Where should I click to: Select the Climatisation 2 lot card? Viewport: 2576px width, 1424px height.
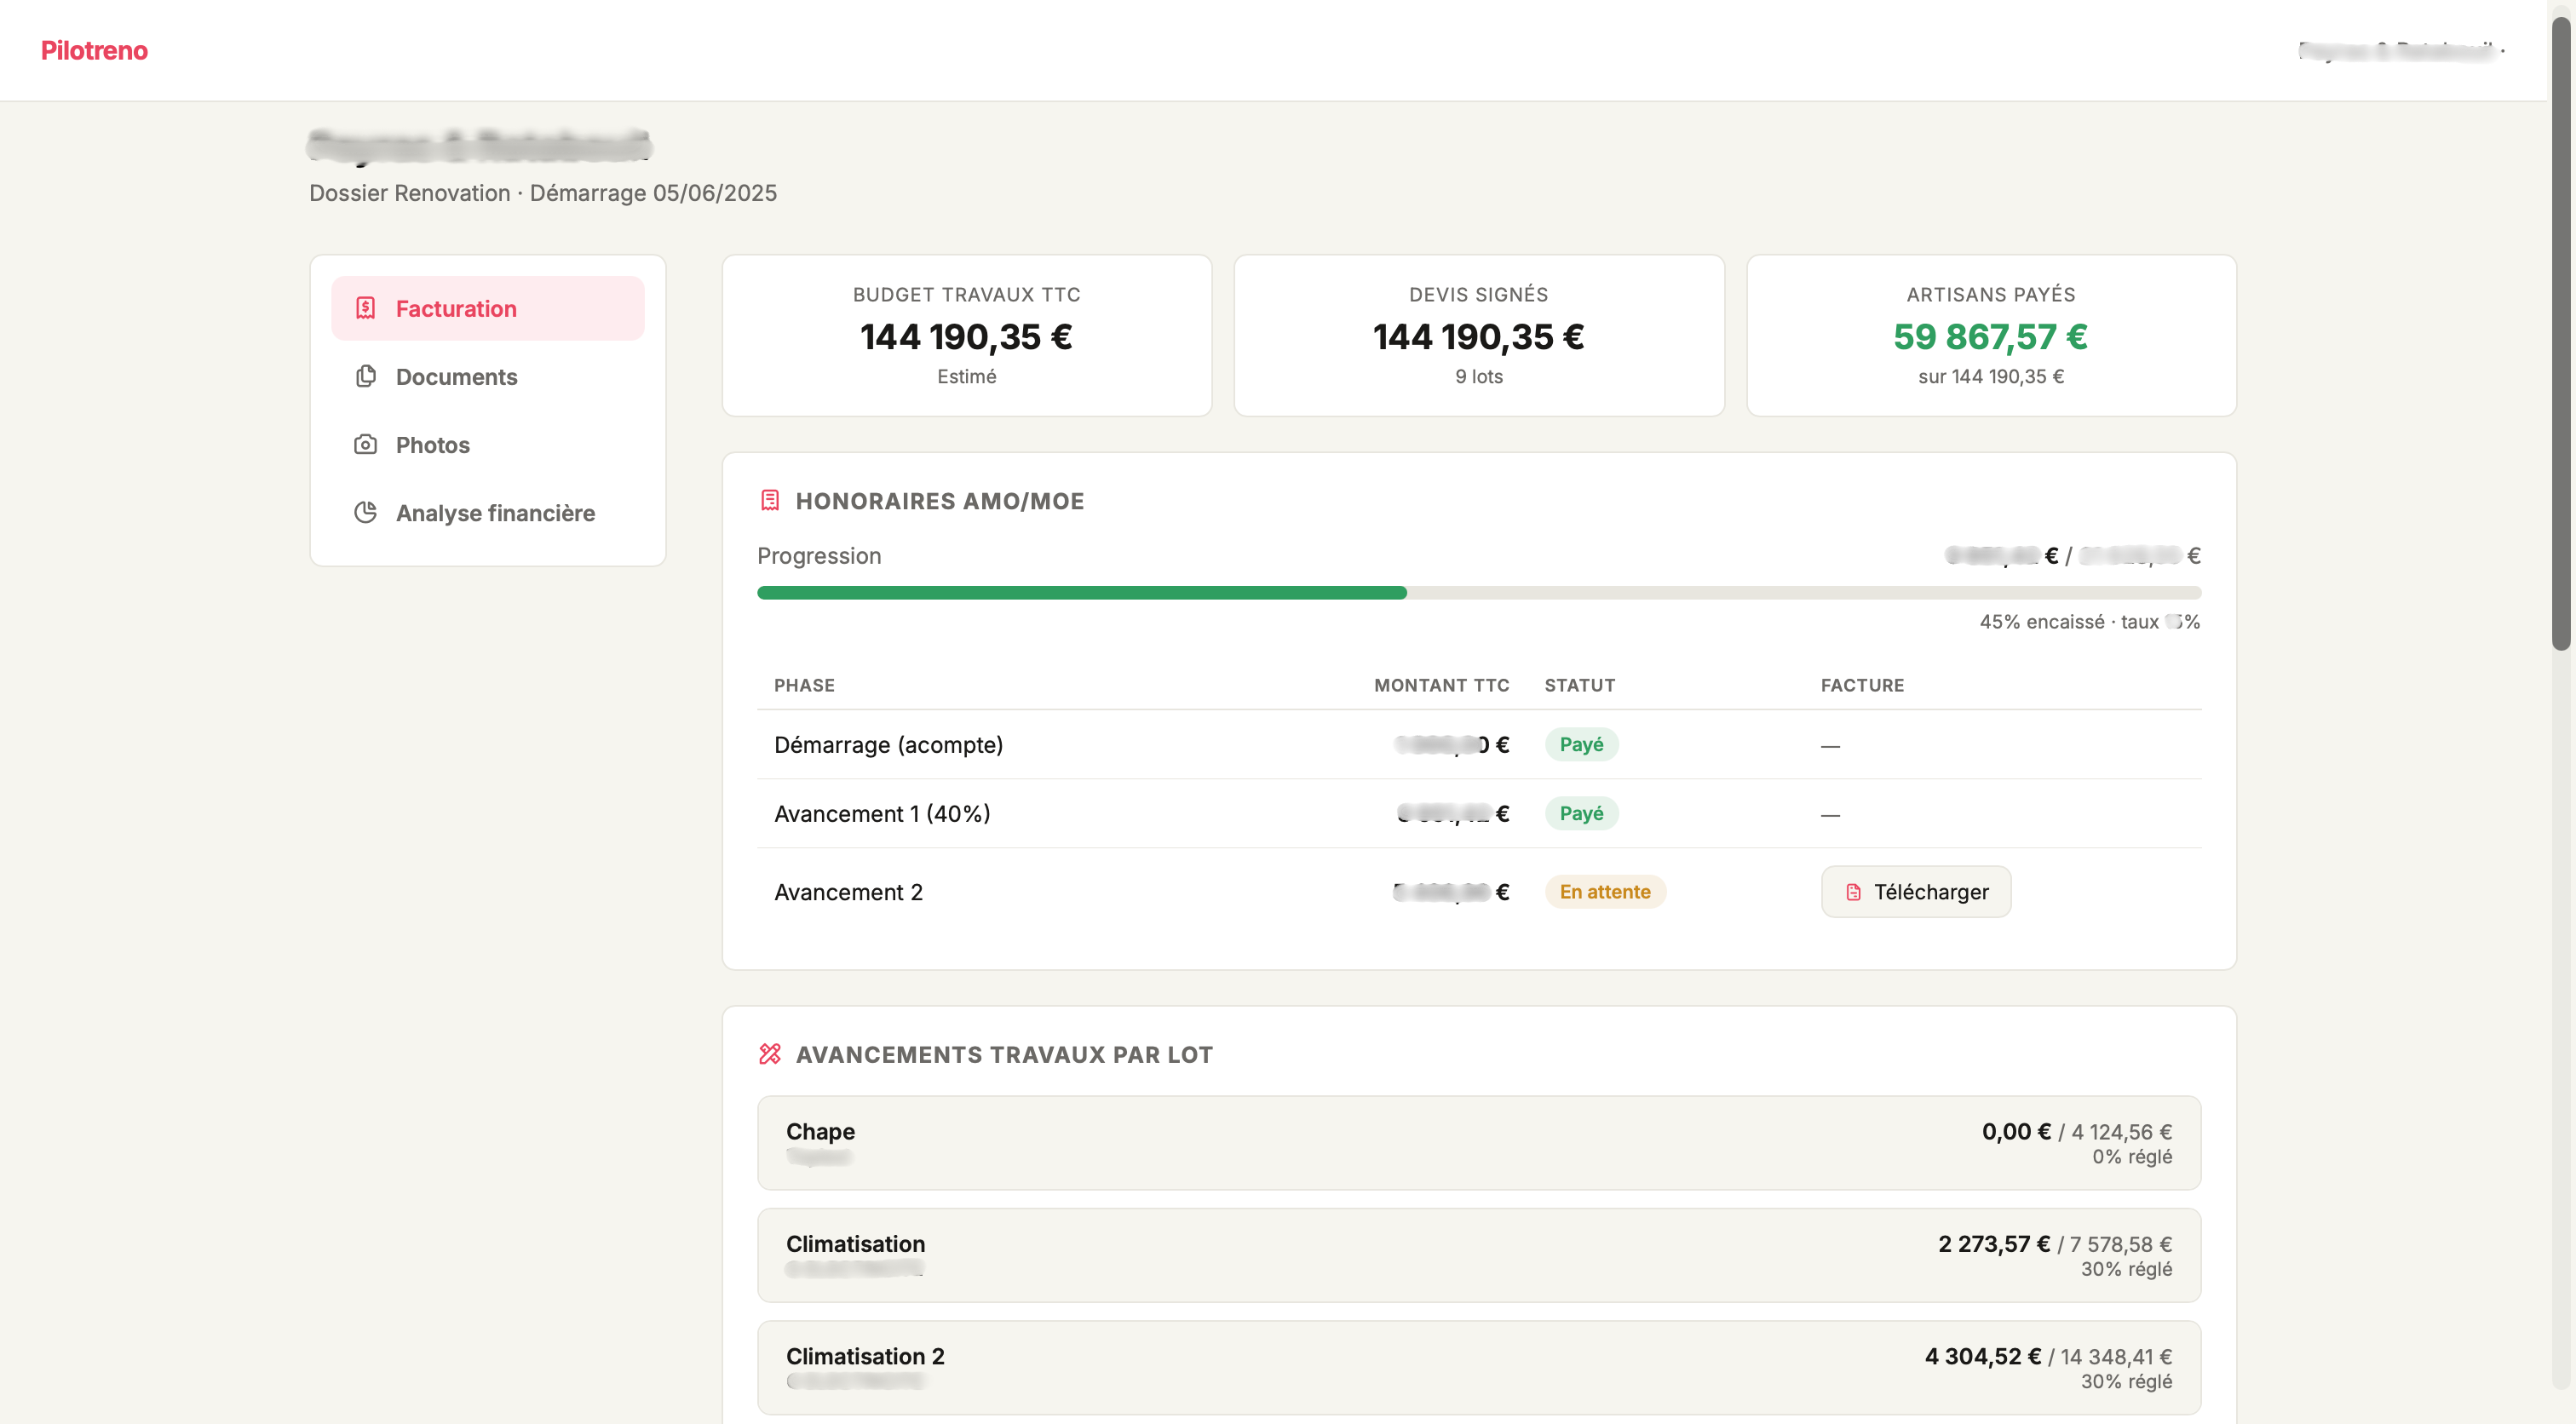pos(1479,1367)
